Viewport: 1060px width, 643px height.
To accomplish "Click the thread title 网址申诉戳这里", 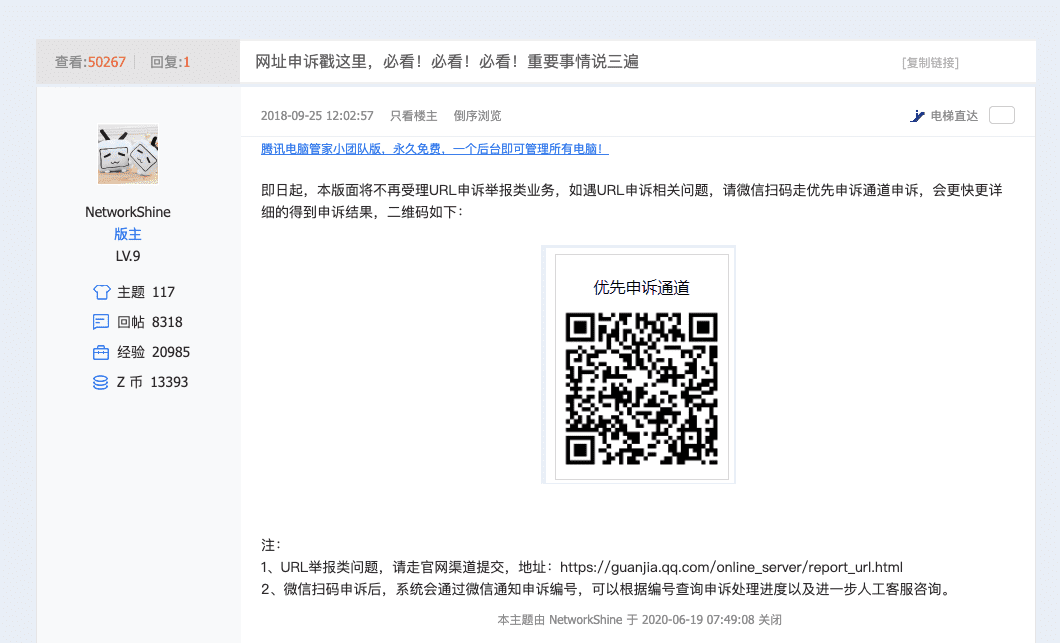I will point(447,62).
